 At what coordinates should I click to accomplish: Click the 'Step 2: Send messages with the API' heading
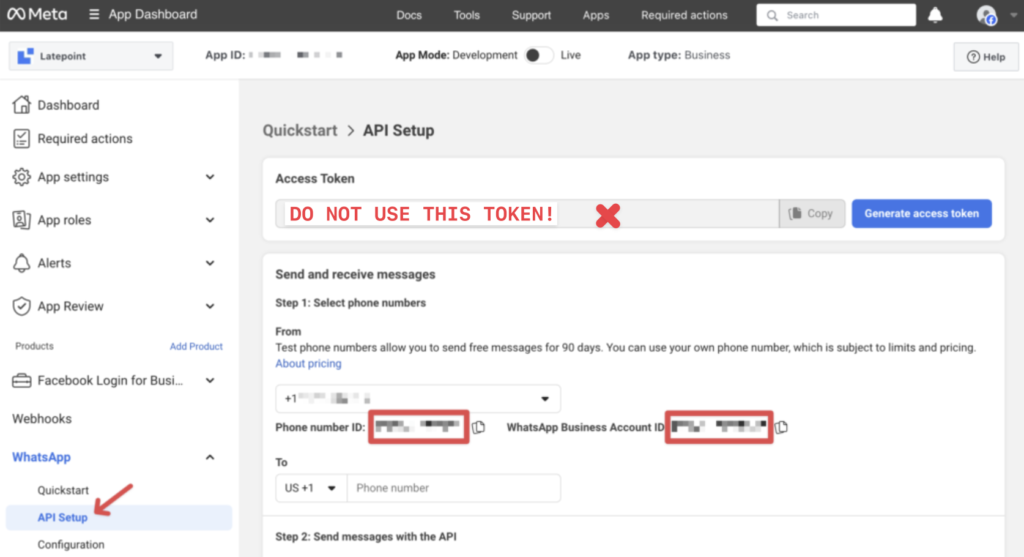point(366,537)
